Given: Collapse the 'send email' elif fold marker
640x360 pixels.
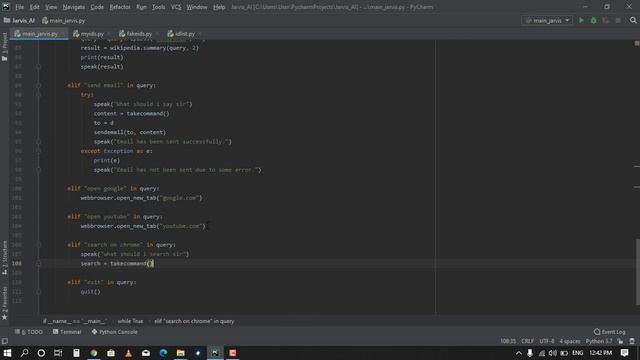Looking at the screenshot, I should (39, 85).
